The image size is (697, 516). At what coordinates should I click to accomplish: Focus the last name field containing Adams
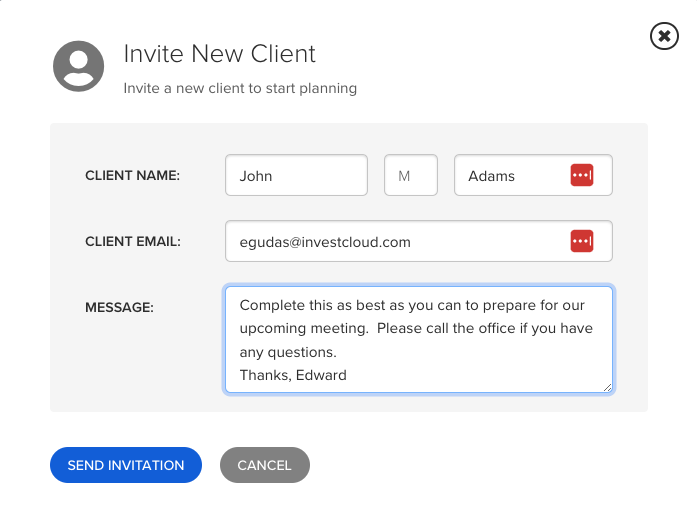(533, 175)
